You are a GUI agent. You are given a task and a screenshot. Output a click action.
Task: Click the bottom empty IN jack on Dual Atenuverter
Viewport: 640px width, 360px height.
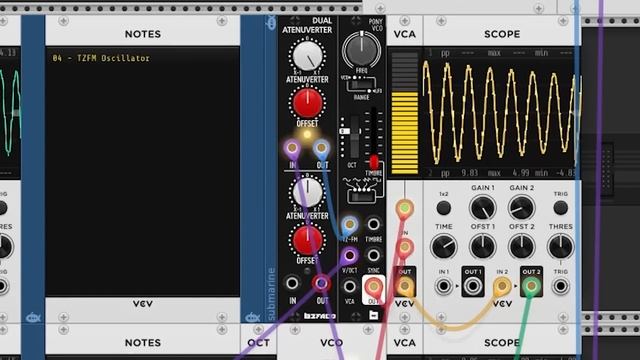pos(292,283)
